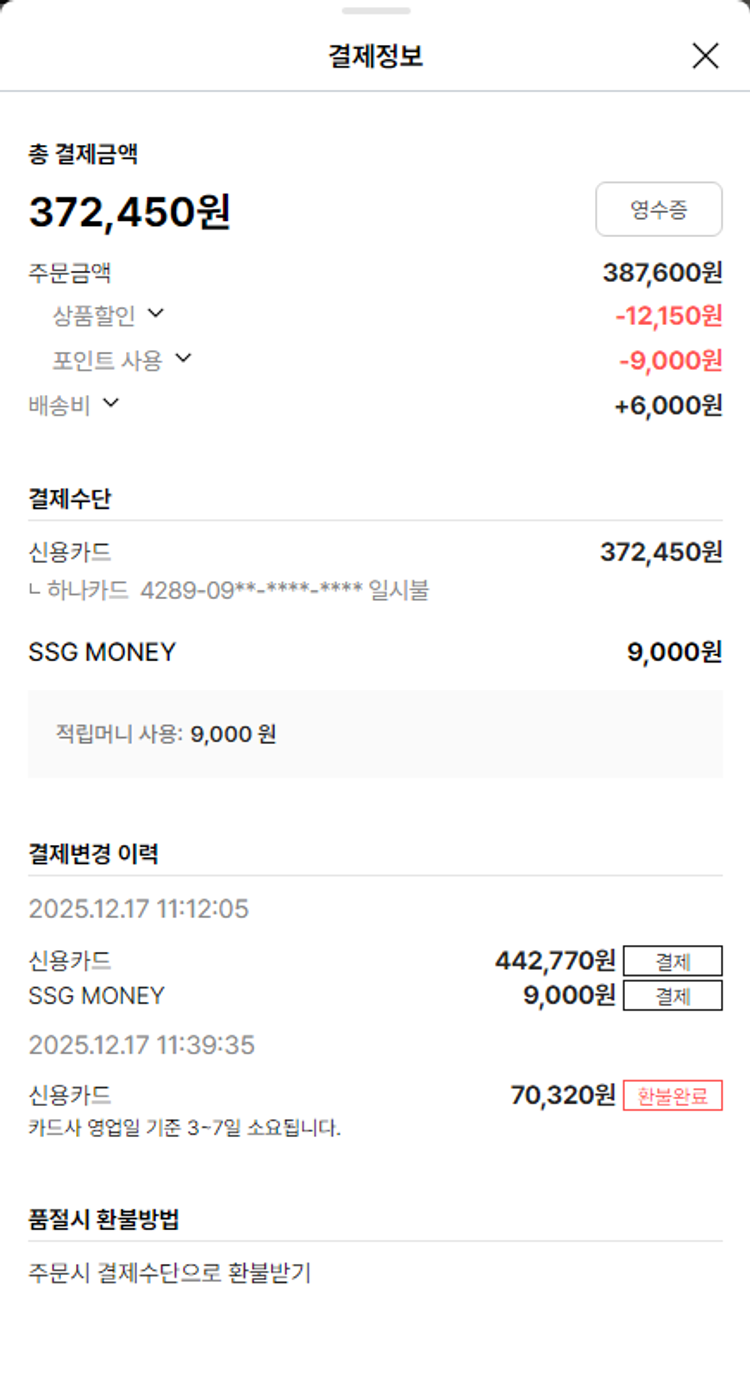
Task: Select the 372,450원 total payment amount
Action: 130,212
